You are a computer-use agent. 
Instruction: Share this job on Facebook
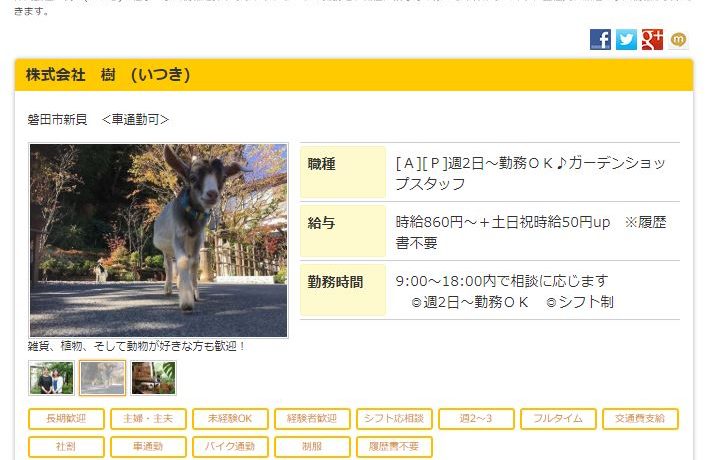[x=600, y=40]
